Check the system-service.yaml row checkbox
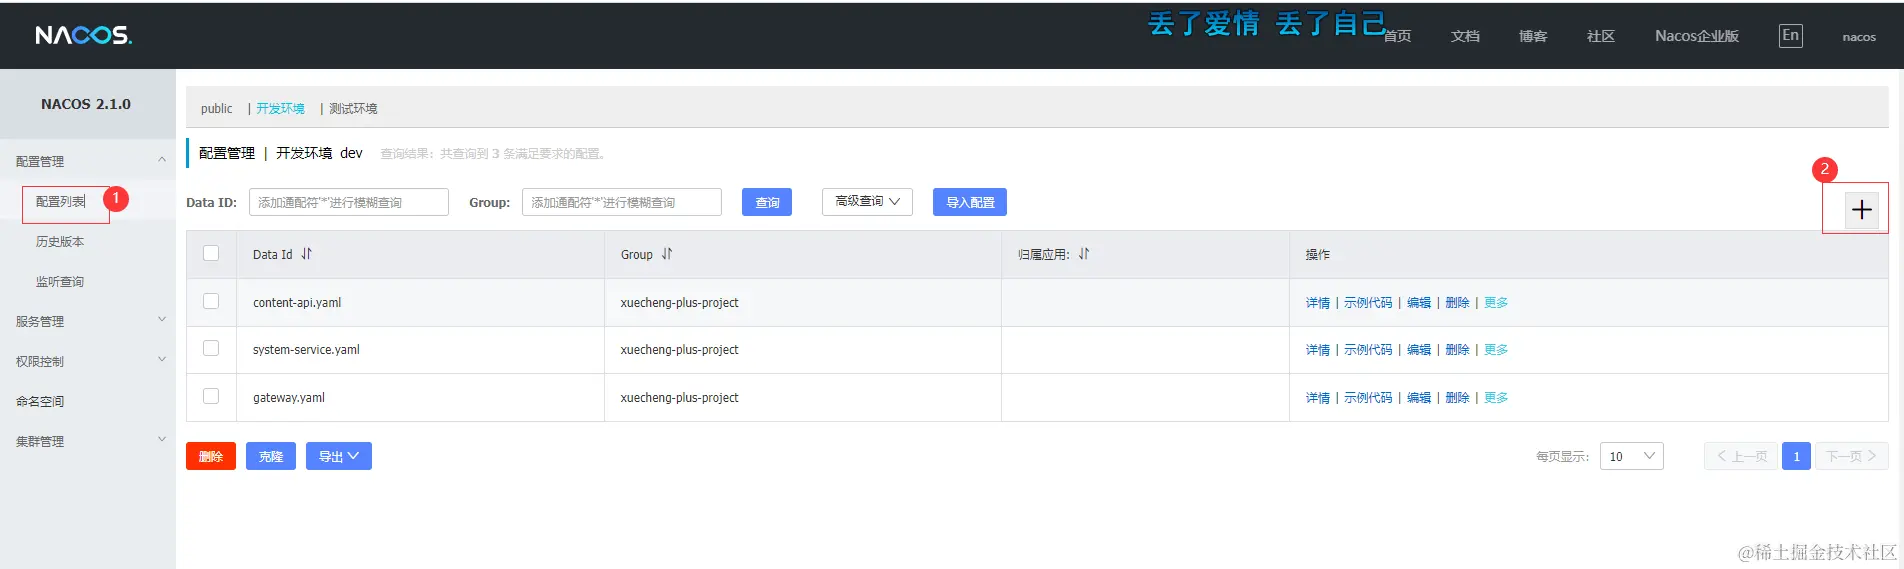 [211, 348]
